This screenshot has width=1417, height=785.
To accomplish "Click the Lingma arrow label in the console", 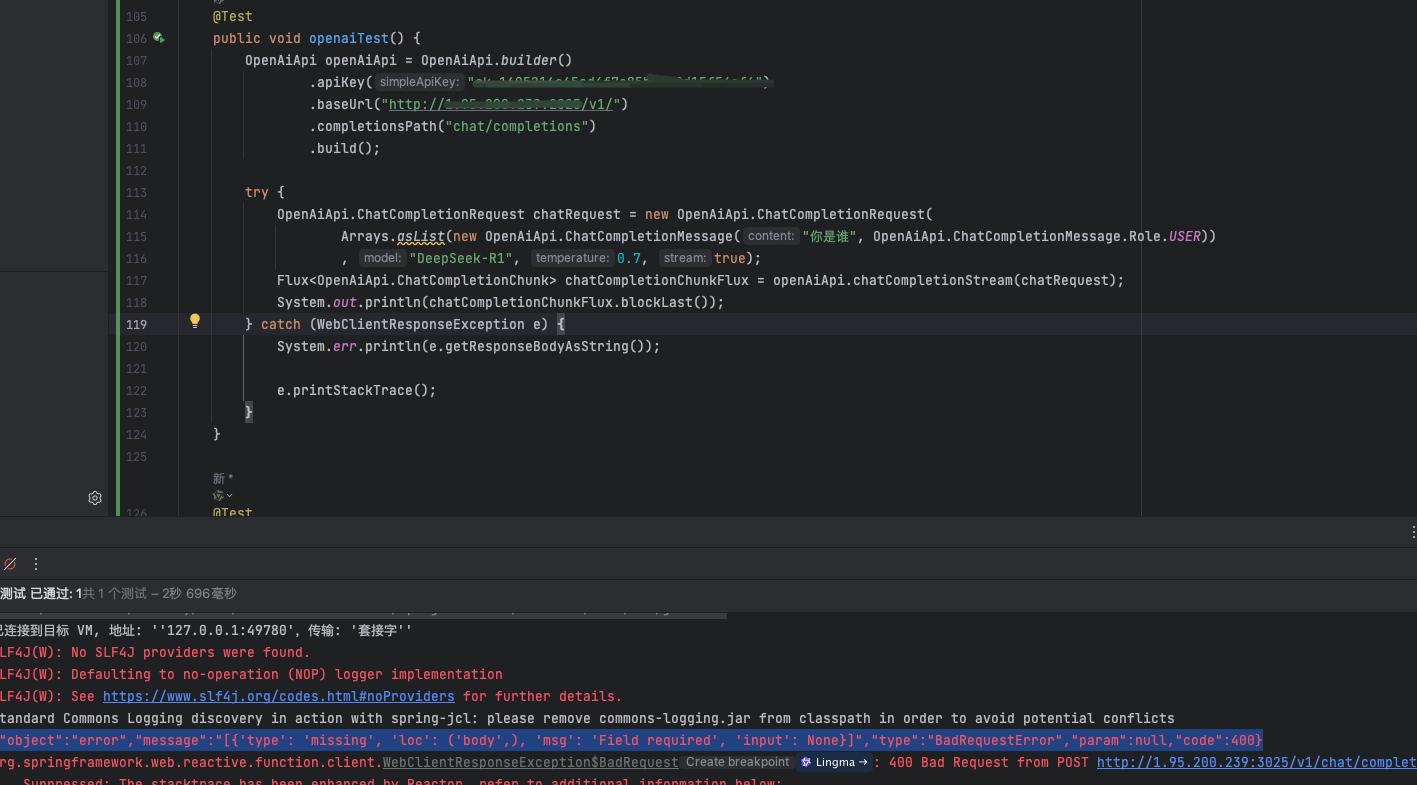I will [x=842, y=762].
